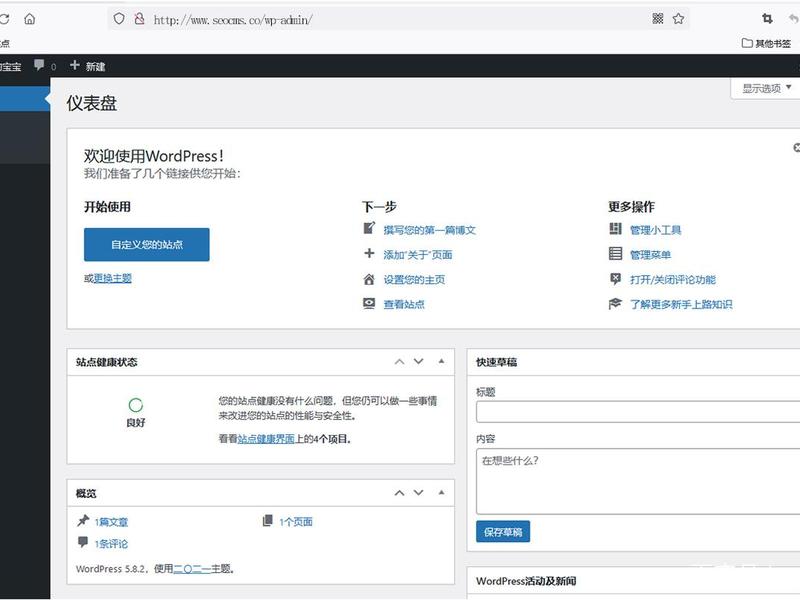Open the 撰写您的第一篇博文 link
The image size is (800, 600).
(x=430, y=230)
